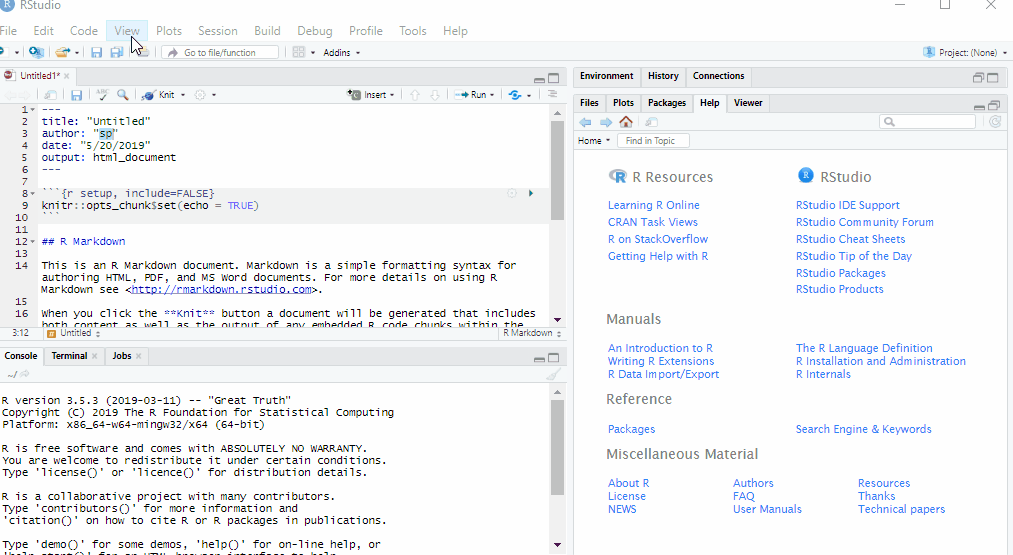Viewport: 1013px width, 555px height.
Task: Click the Help home icon
Action: click(626, 121)
